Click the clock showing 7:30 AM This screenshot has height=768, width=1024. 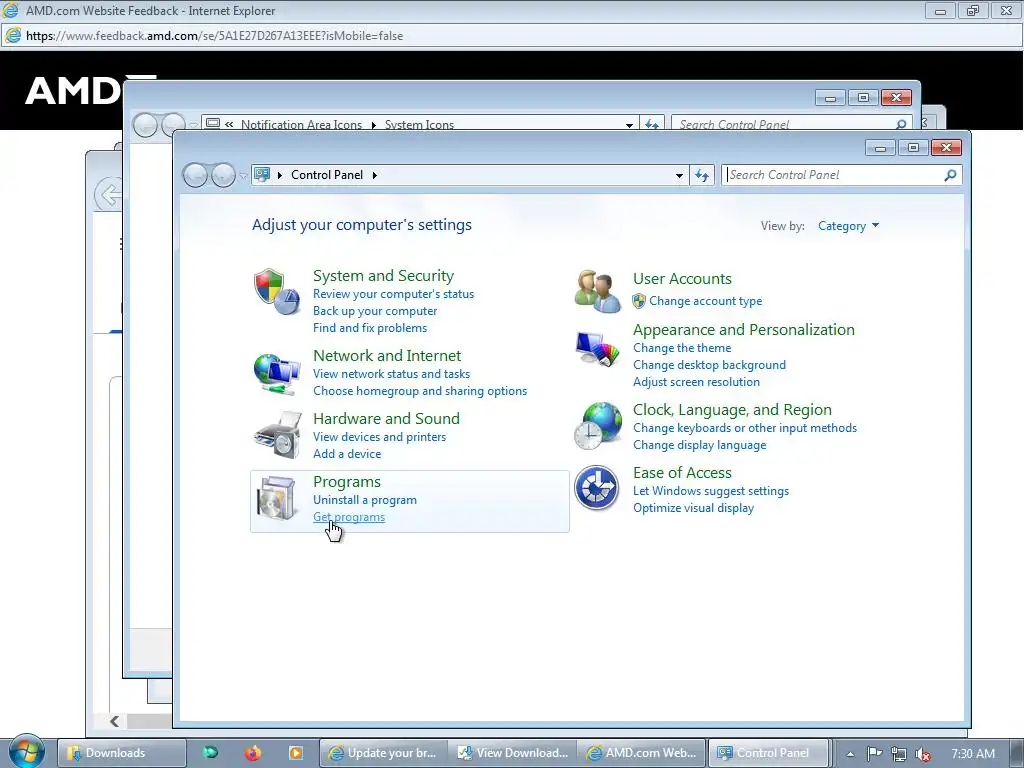pos(972,754)
